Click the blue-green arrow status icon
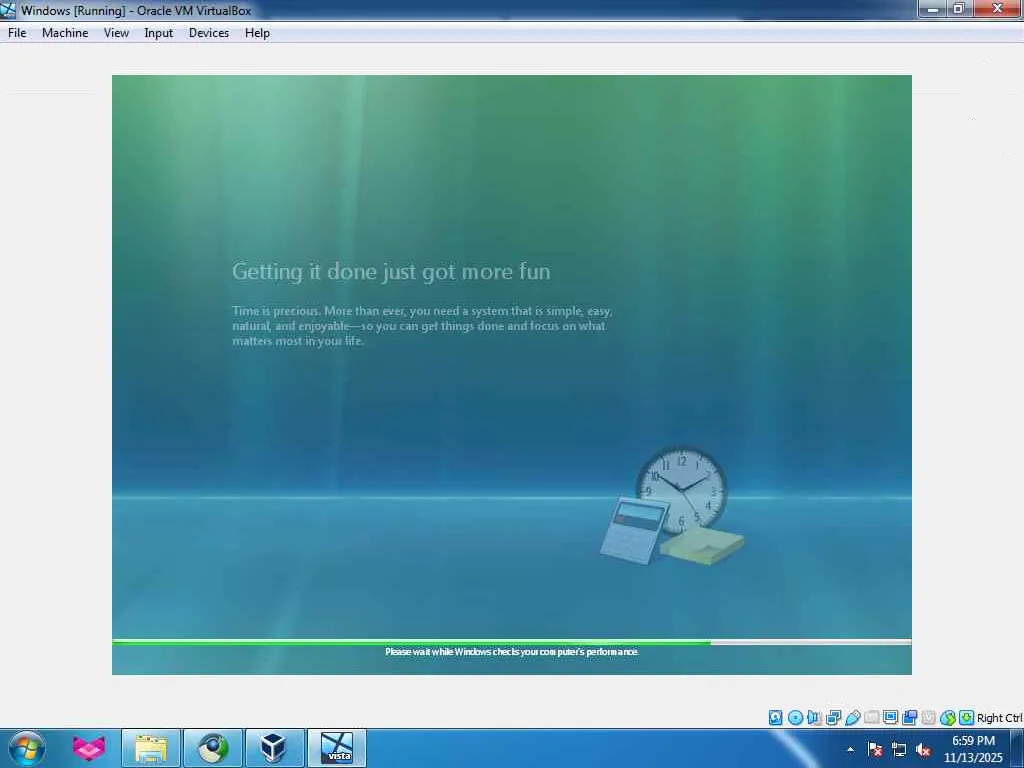The height and width of the screenshot is (768, 1024). (x=948, y=718)
